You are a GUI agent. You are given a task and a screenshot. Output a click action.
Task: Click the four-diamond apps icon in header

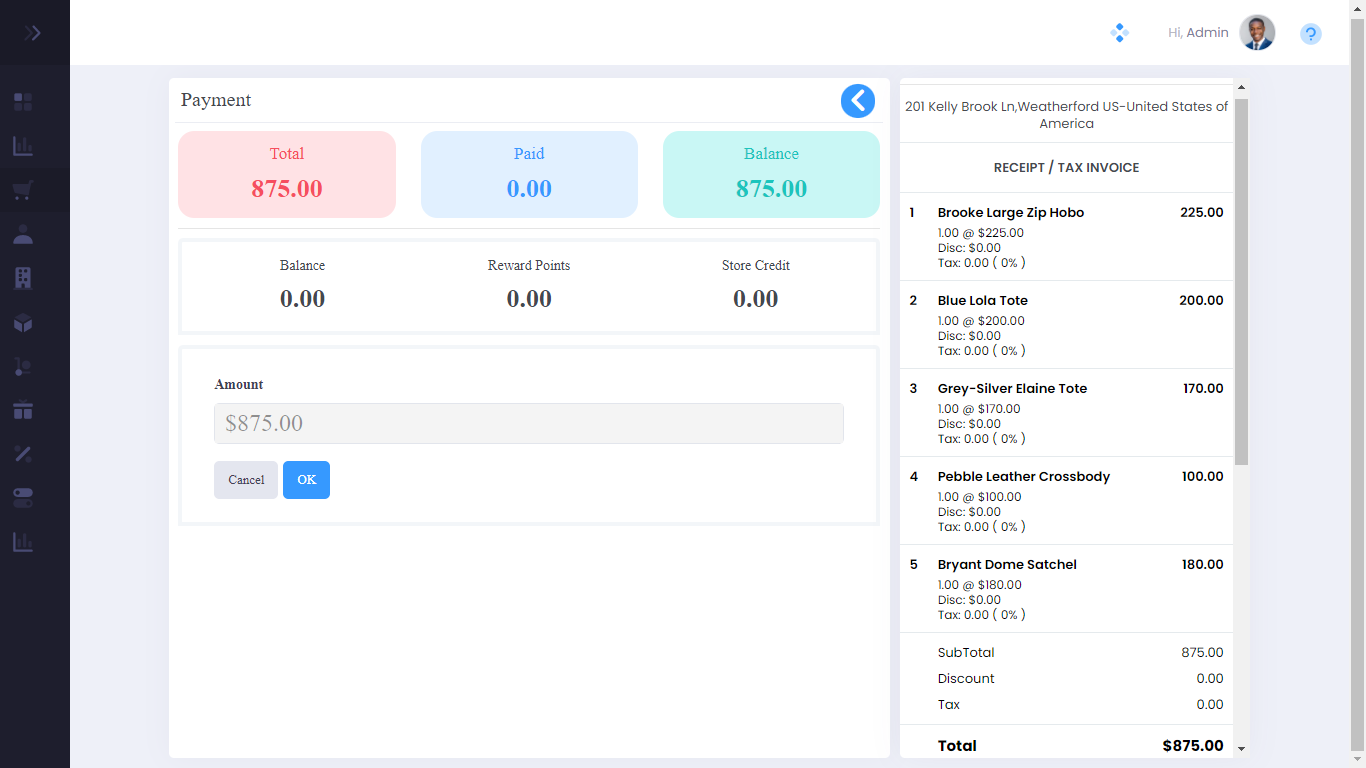[1119, 34]
